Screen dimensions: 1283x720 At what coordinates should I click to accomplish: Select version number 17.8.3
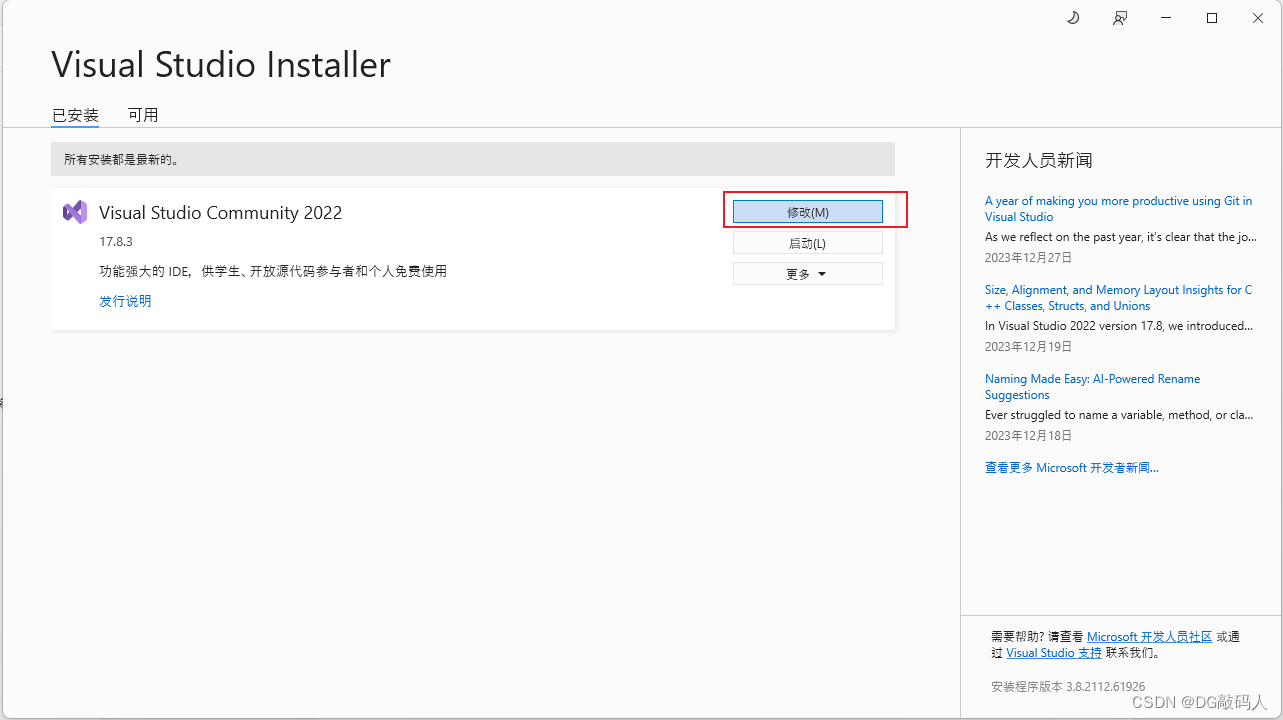pyautogui.click(x=116, y=242)
